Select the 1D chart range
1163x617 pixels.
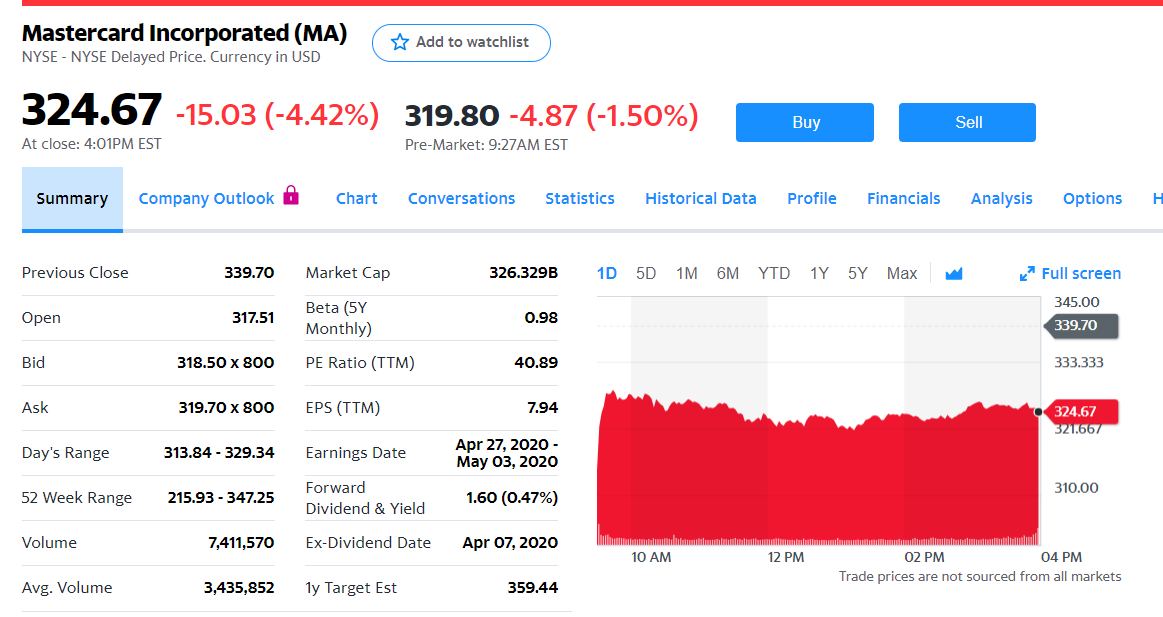click(x=606, y=273)
